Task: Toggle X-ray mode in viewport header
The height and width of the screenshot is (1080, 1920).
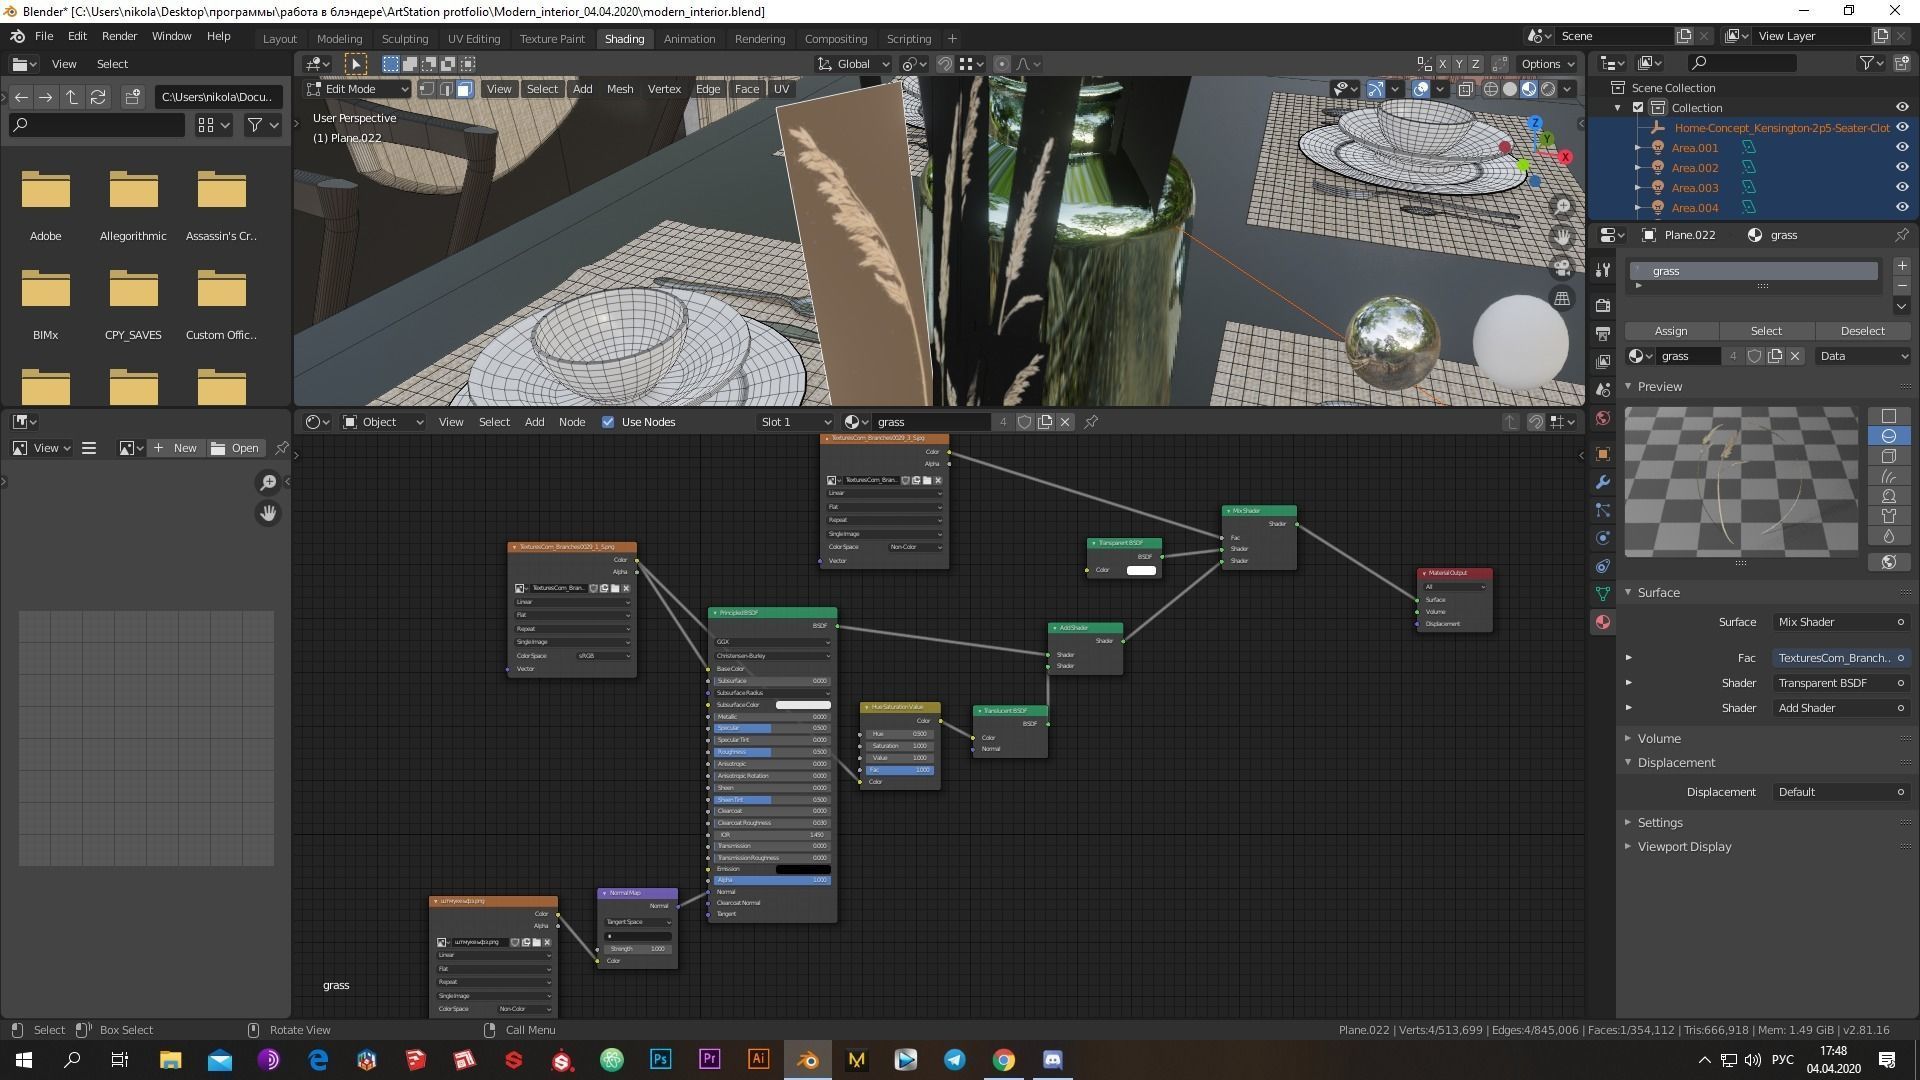Action: click(1466, 89)
